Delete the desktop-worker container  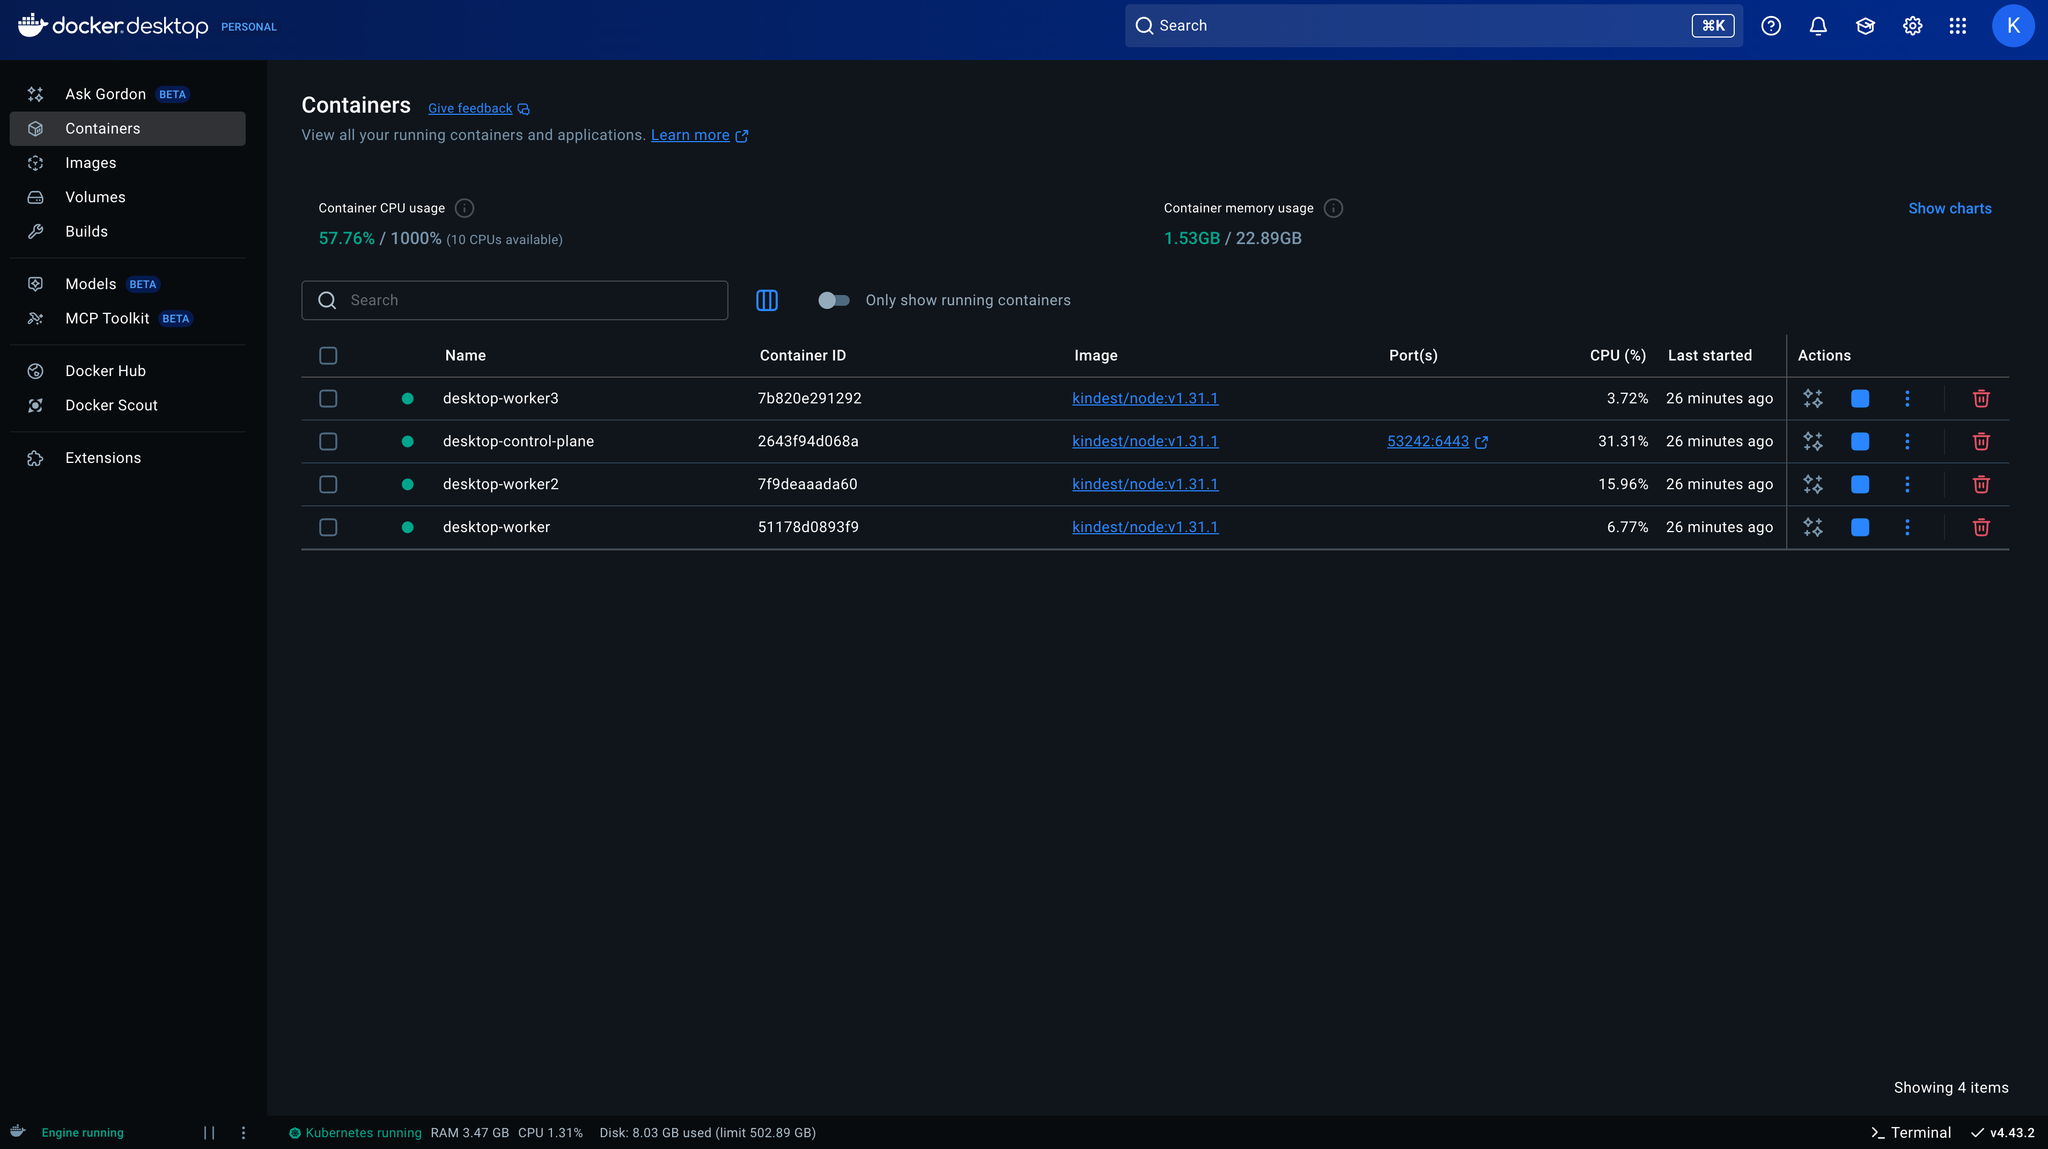(1981, 527)
